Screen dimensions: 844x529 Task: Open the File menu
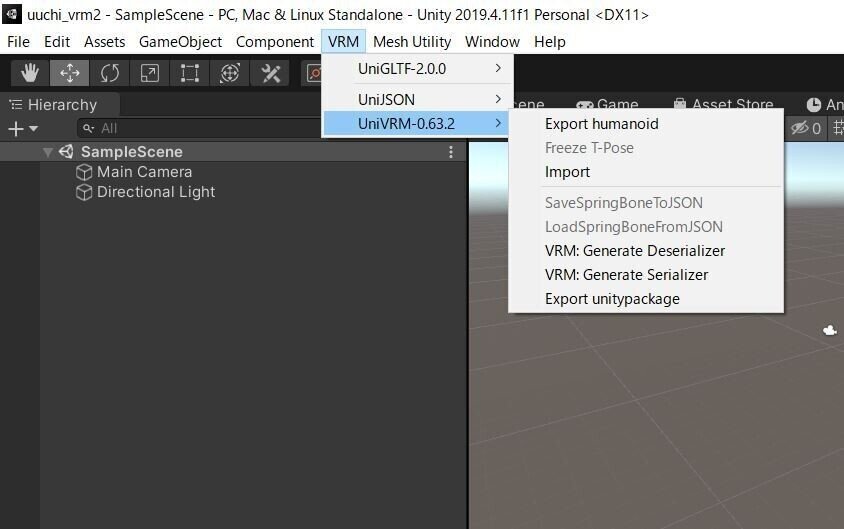pos(18,41)
